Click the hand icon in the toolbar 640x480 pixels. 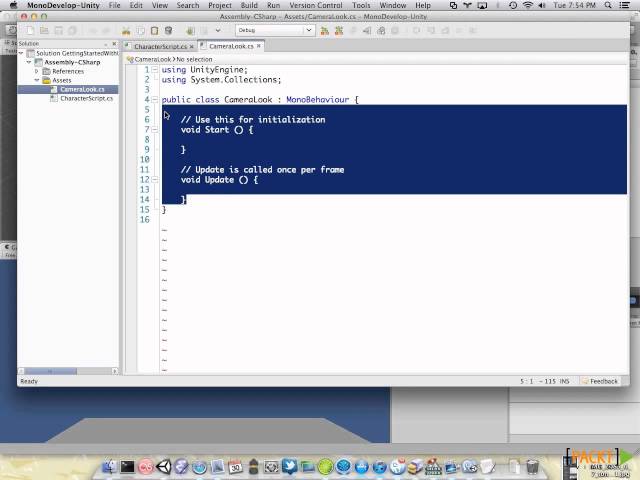coord(190,31)
